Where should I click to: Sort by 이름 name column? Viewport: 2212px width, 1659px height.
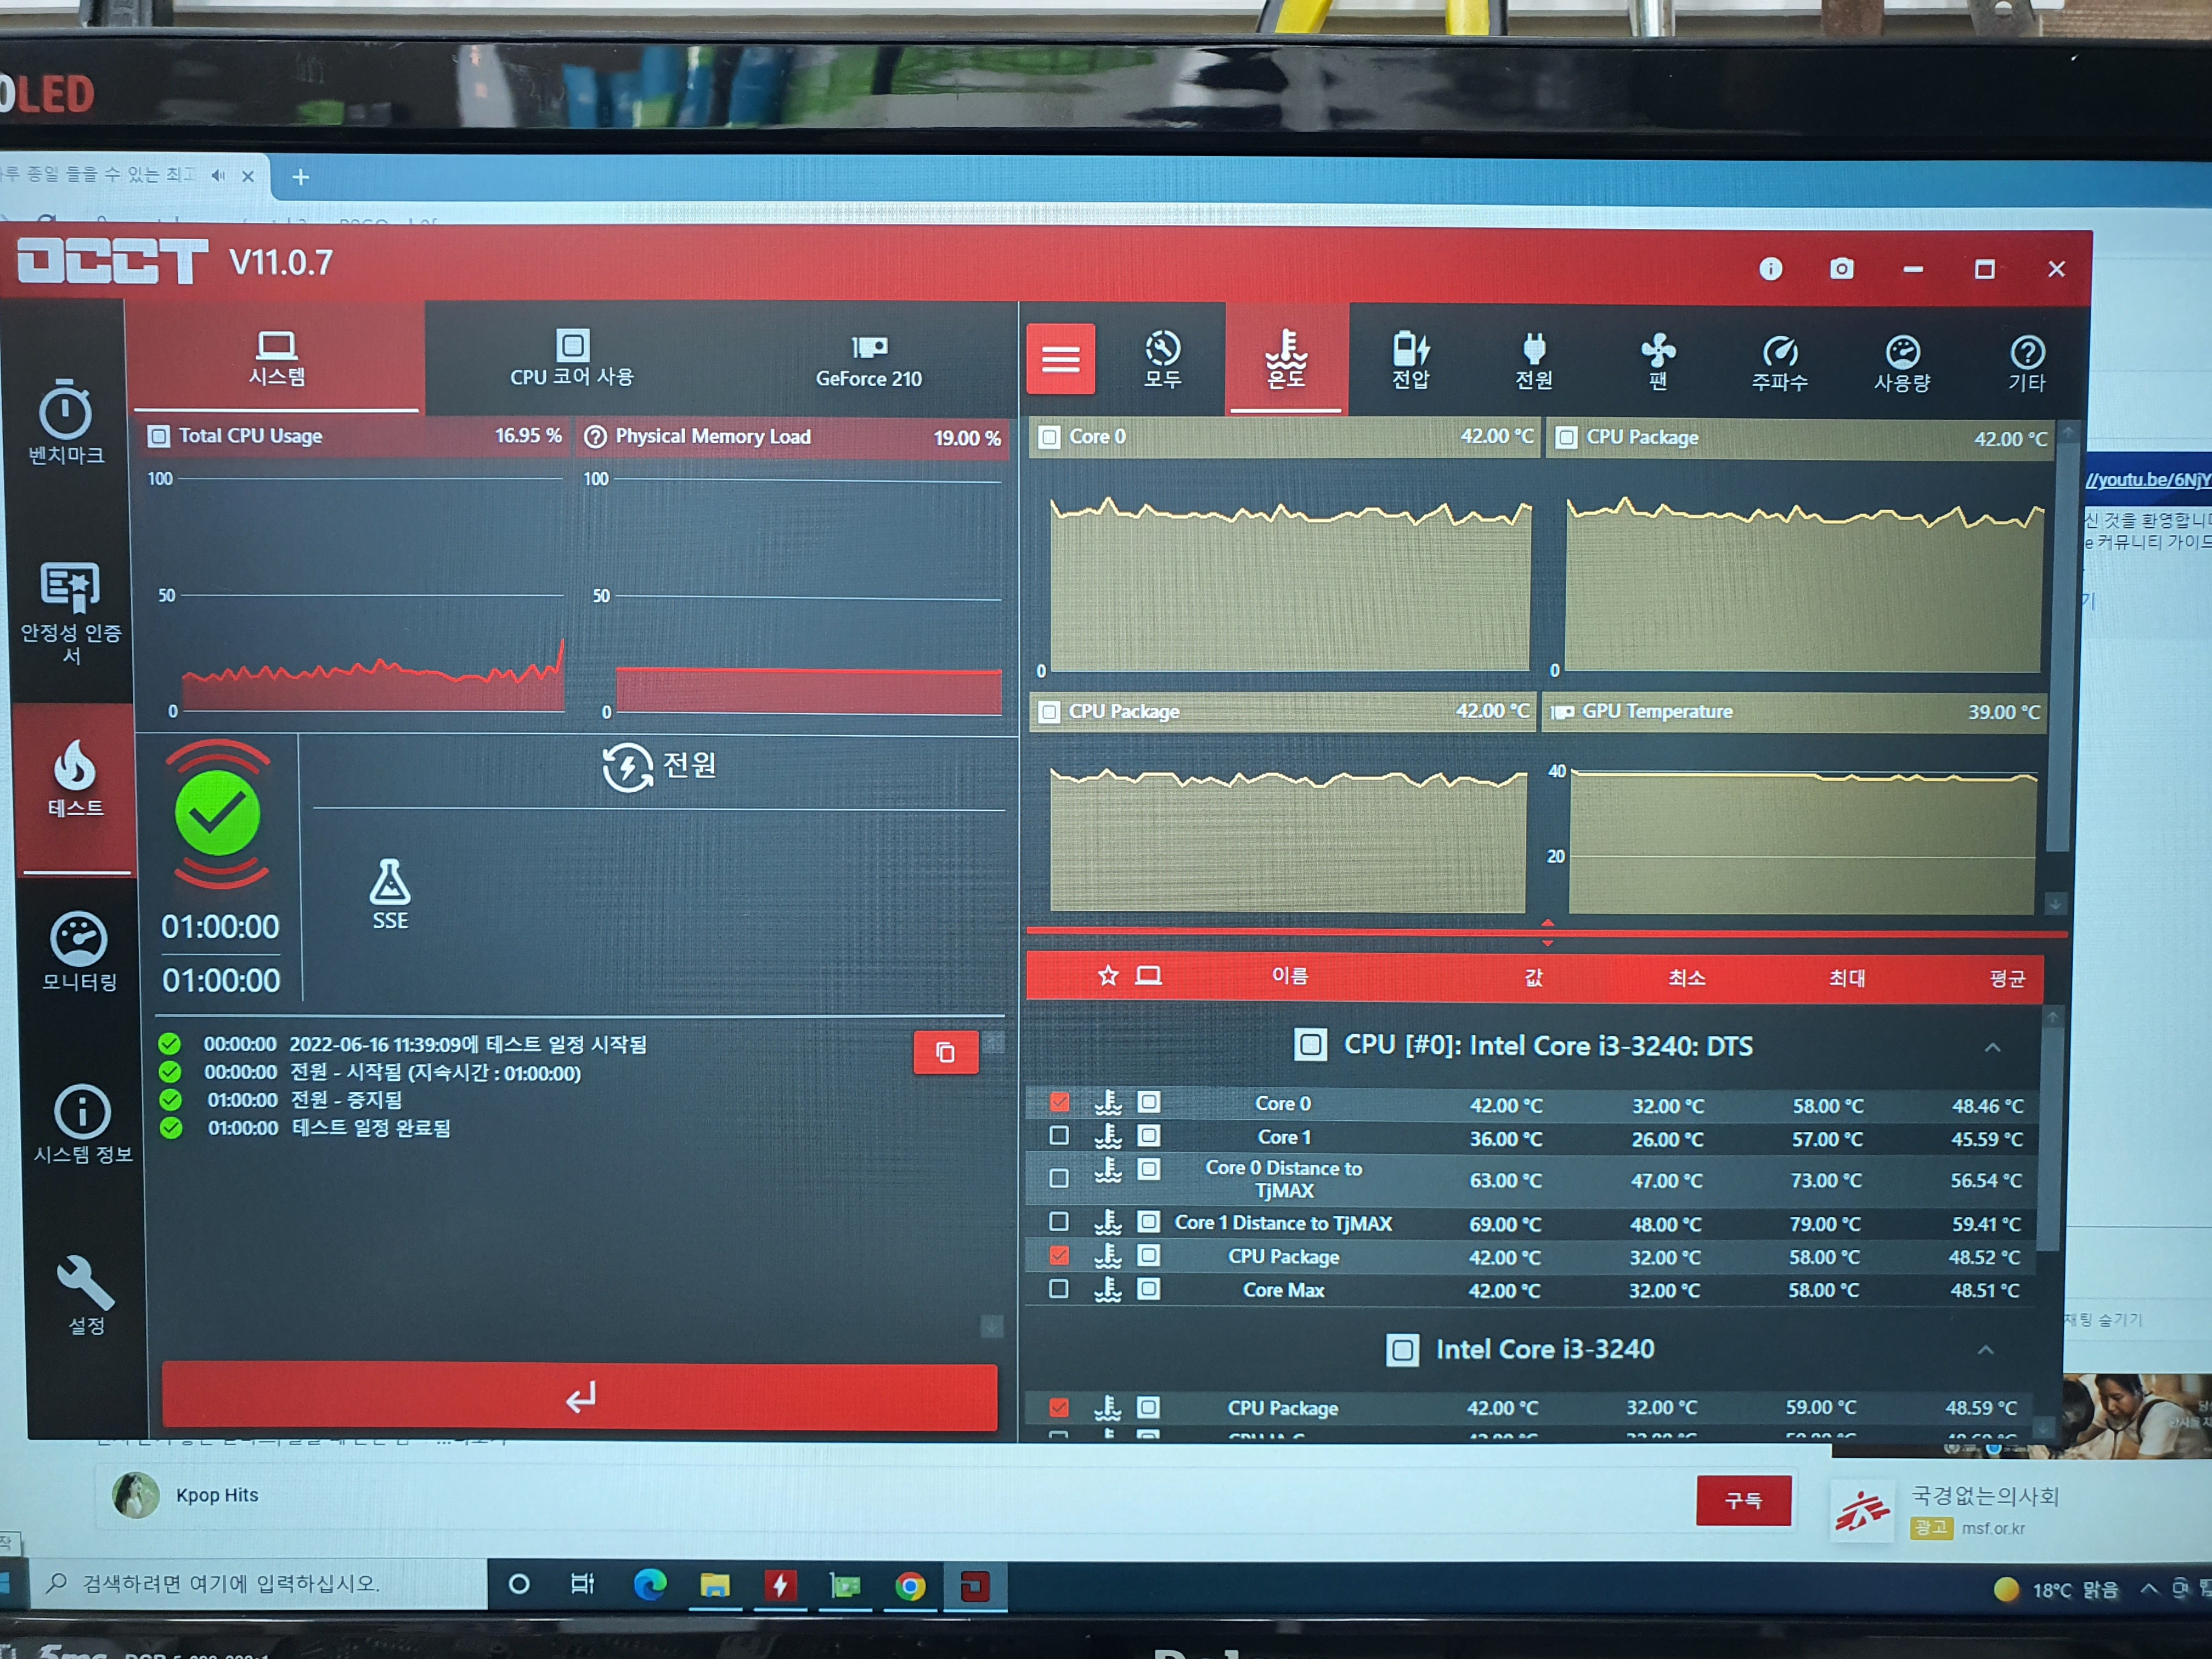[x=1290, y=976]
